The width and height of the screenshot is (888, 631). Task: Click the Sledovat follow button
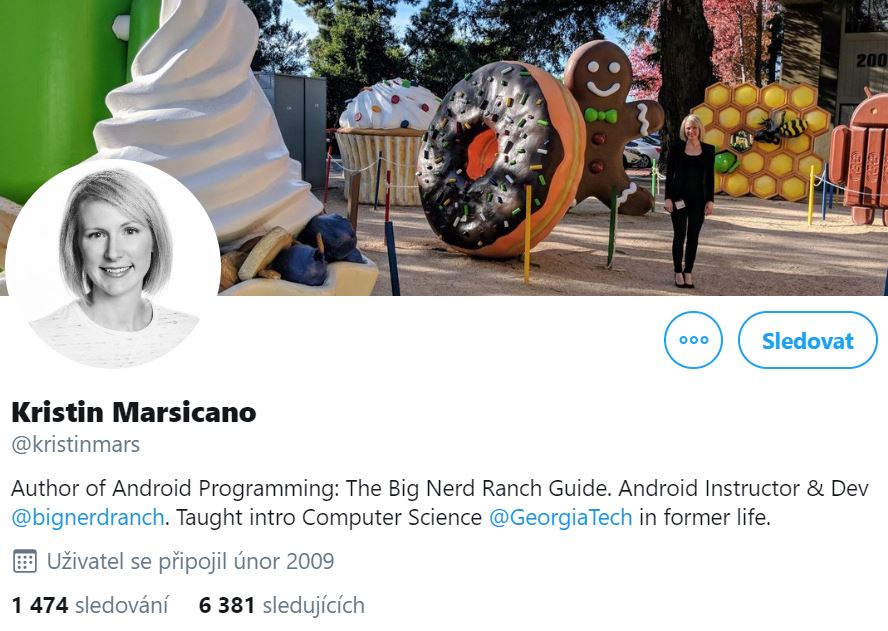[808, 340]
